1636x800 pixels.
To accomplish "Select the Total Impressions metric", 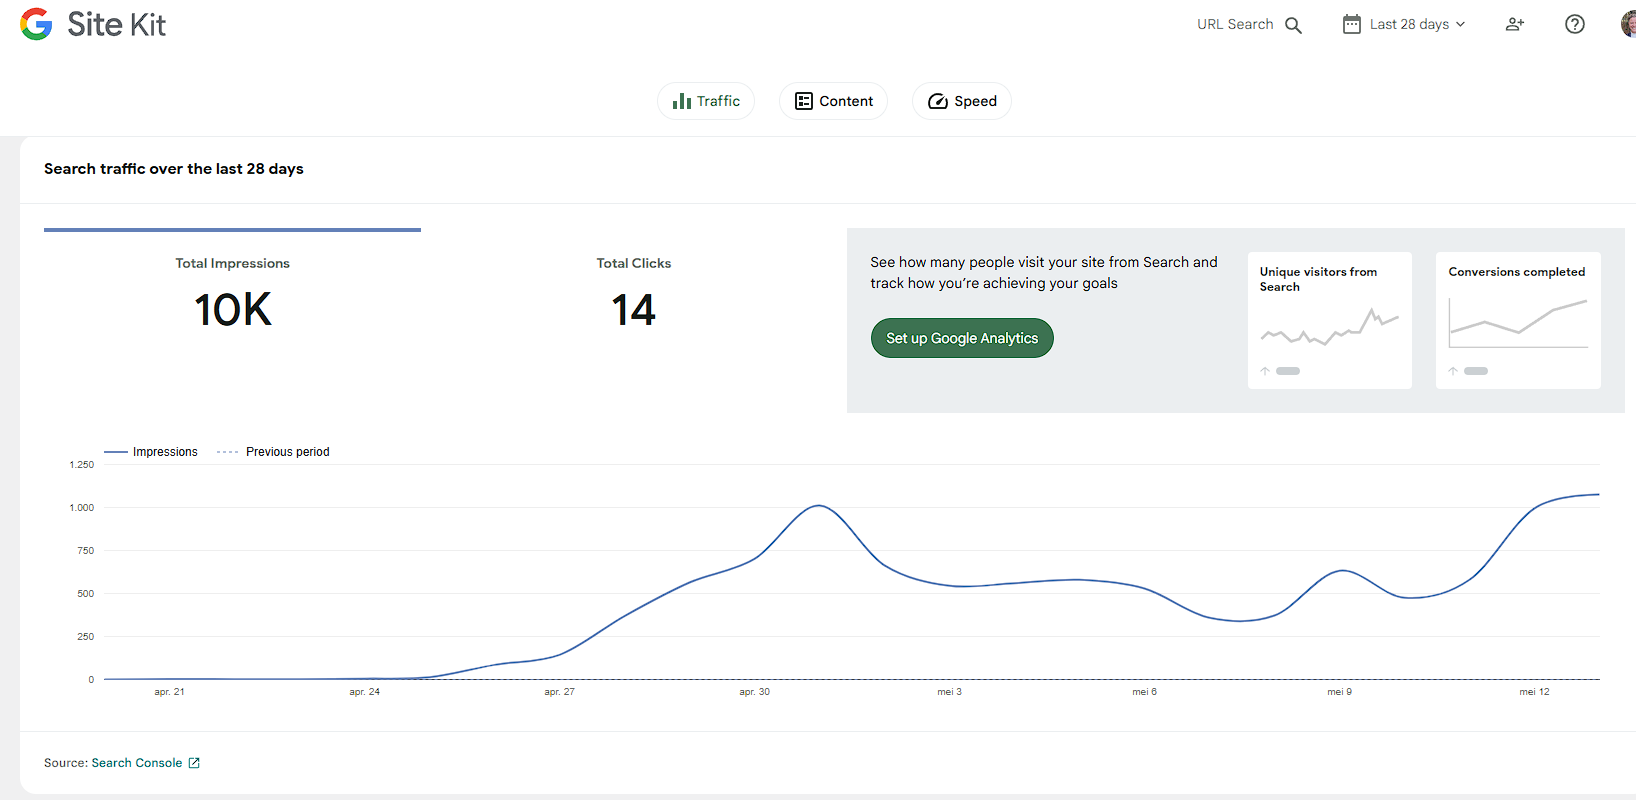I will coord(232,297).
